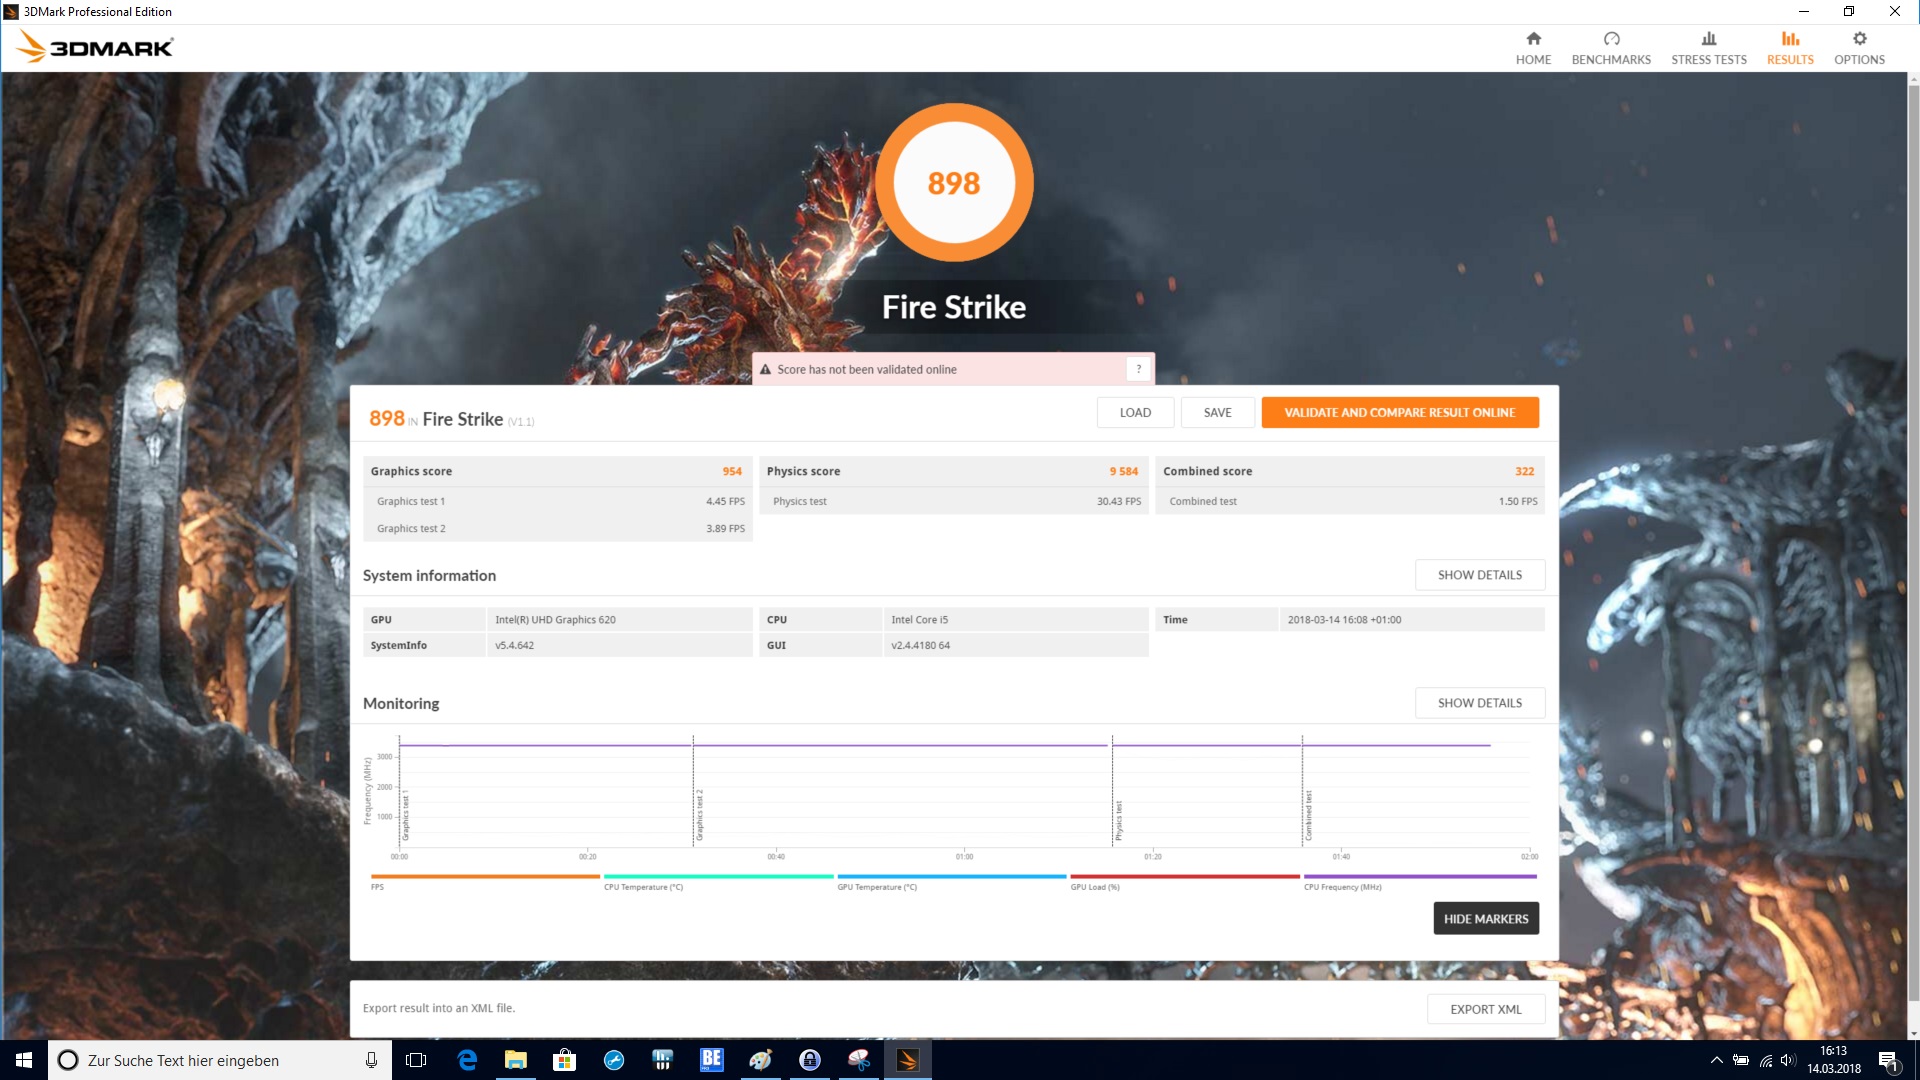Click the 3DMark taskbar icon

(x=907, y=1060)
